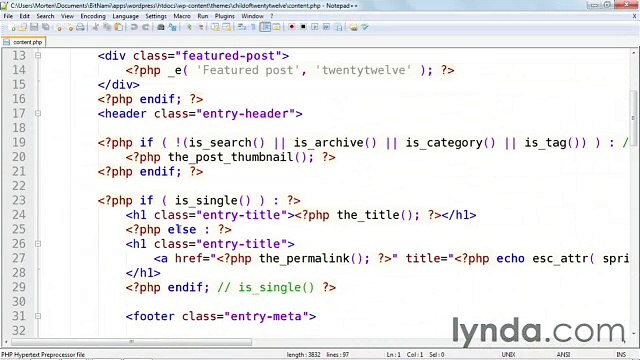
Task: Click the INS insert mode status field
Action: tap(621, 355)
